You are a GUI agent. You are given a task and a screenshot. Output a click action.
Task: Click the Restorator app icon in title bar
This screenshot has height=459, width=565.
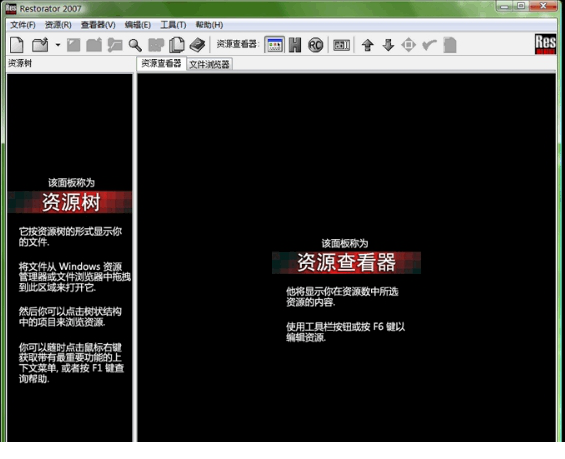11,8
